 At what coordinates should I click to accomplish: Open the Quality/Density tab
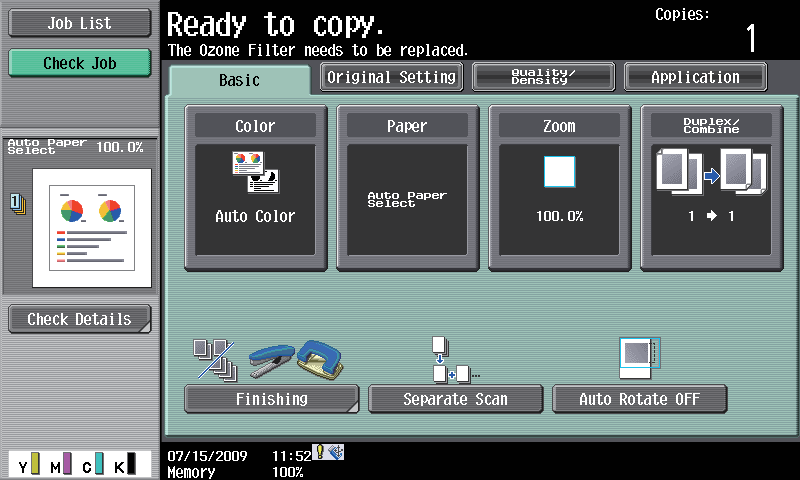(x=543, y=77)
